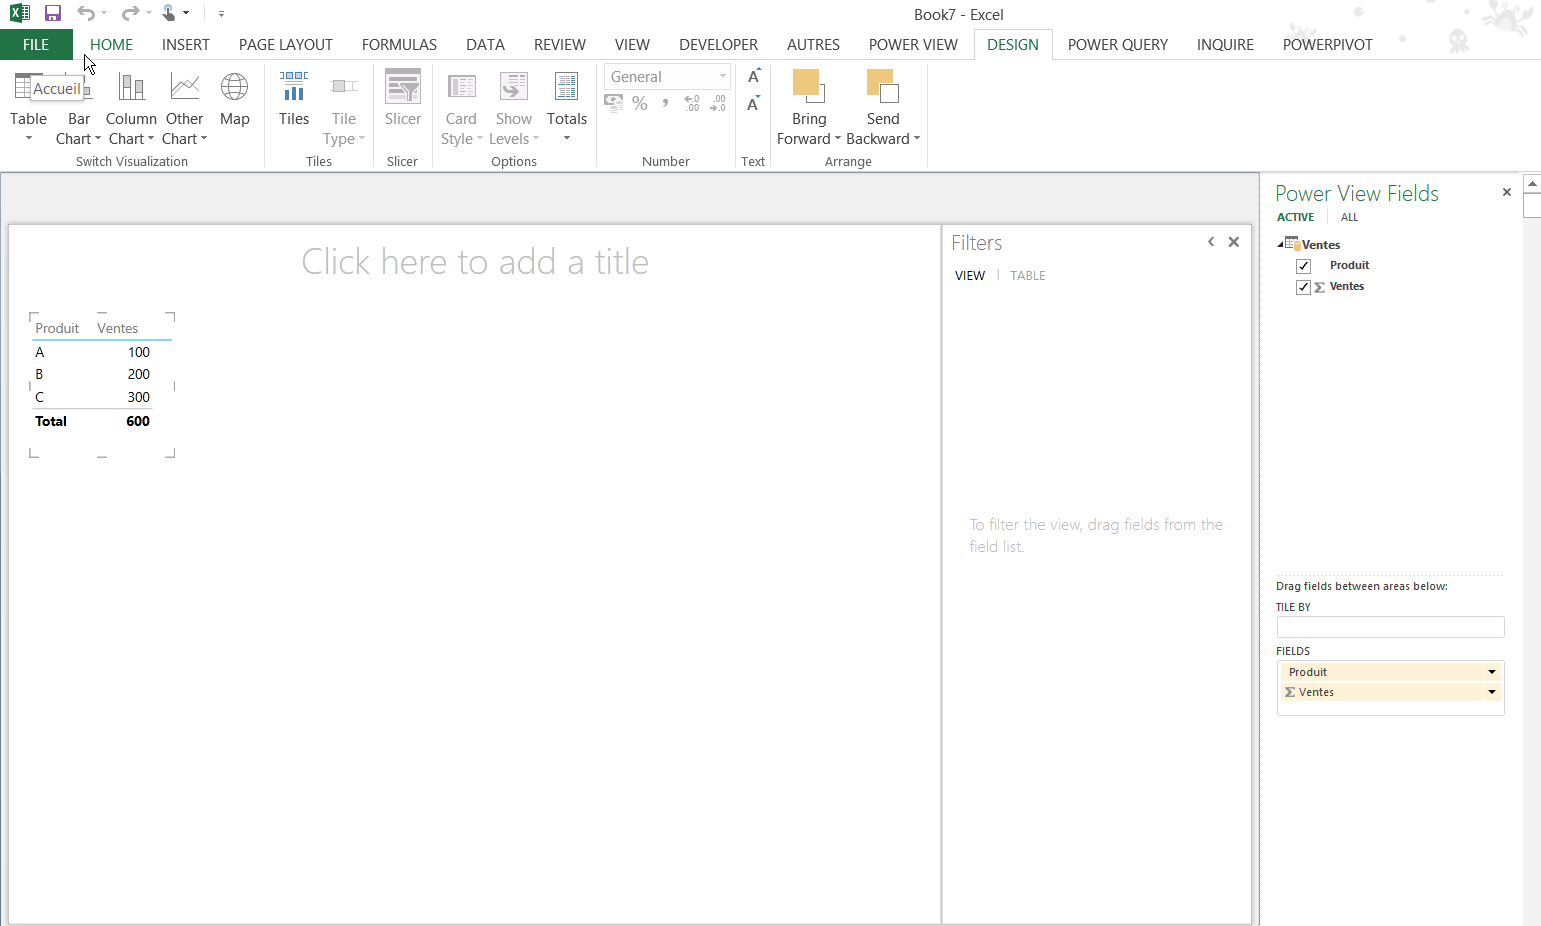Click the Save icon in quick access toolbar

(x=53, y=13)
